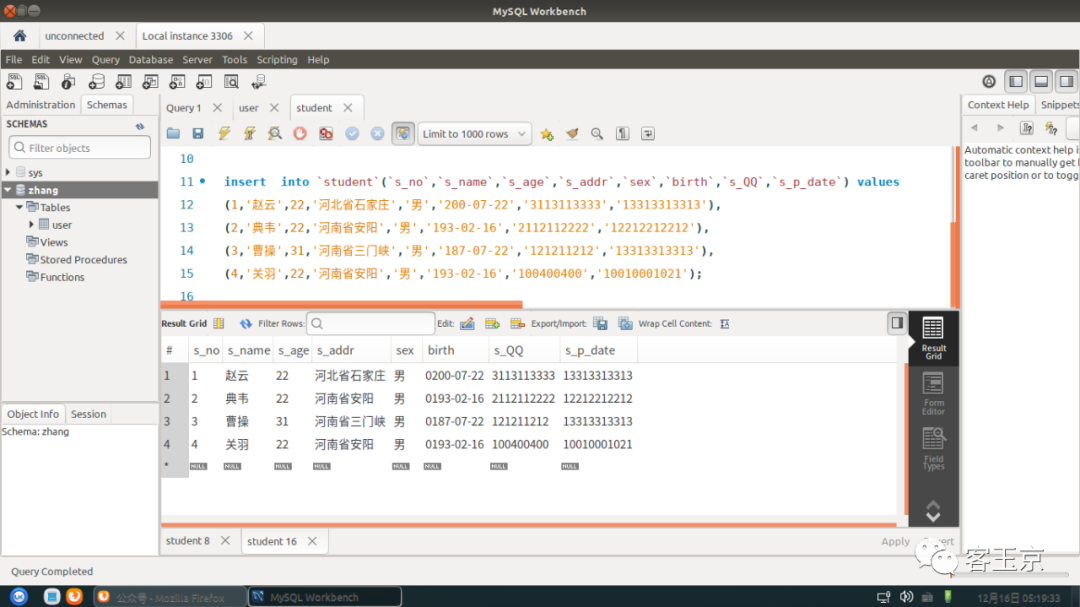Open the user editor tab
The width and height of the screenshot is (1080, 607).
coord(249,108)
